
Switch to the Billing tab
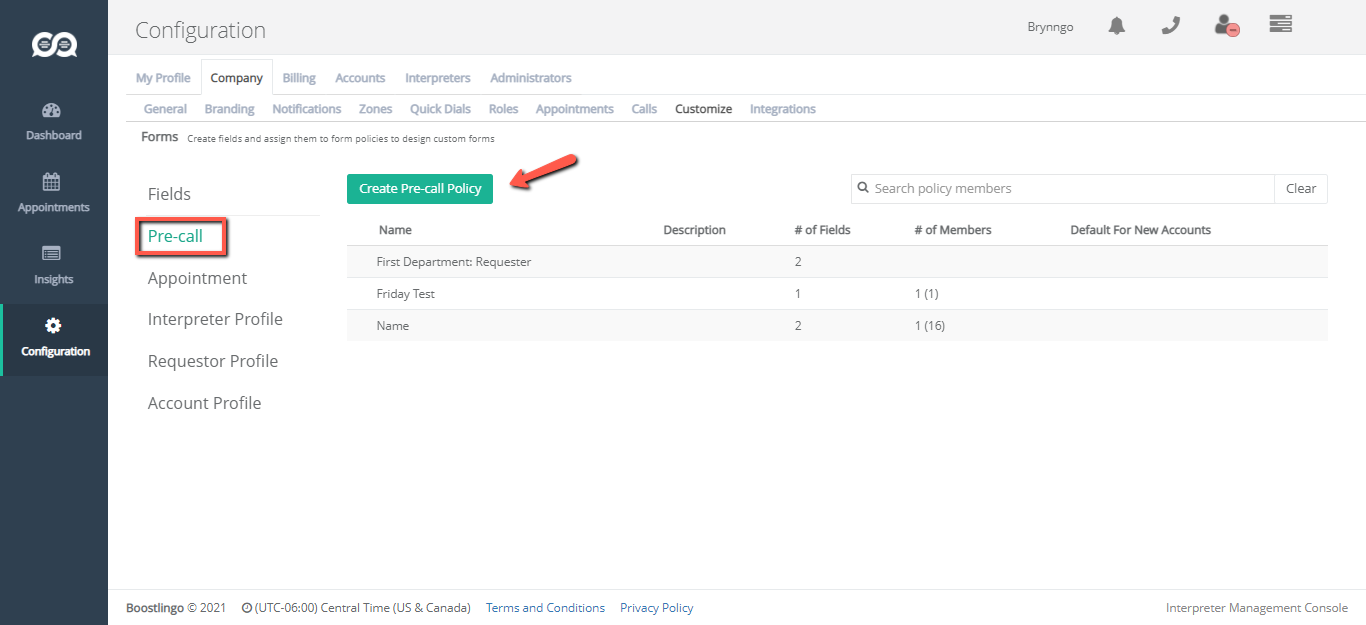click(298, 78)
